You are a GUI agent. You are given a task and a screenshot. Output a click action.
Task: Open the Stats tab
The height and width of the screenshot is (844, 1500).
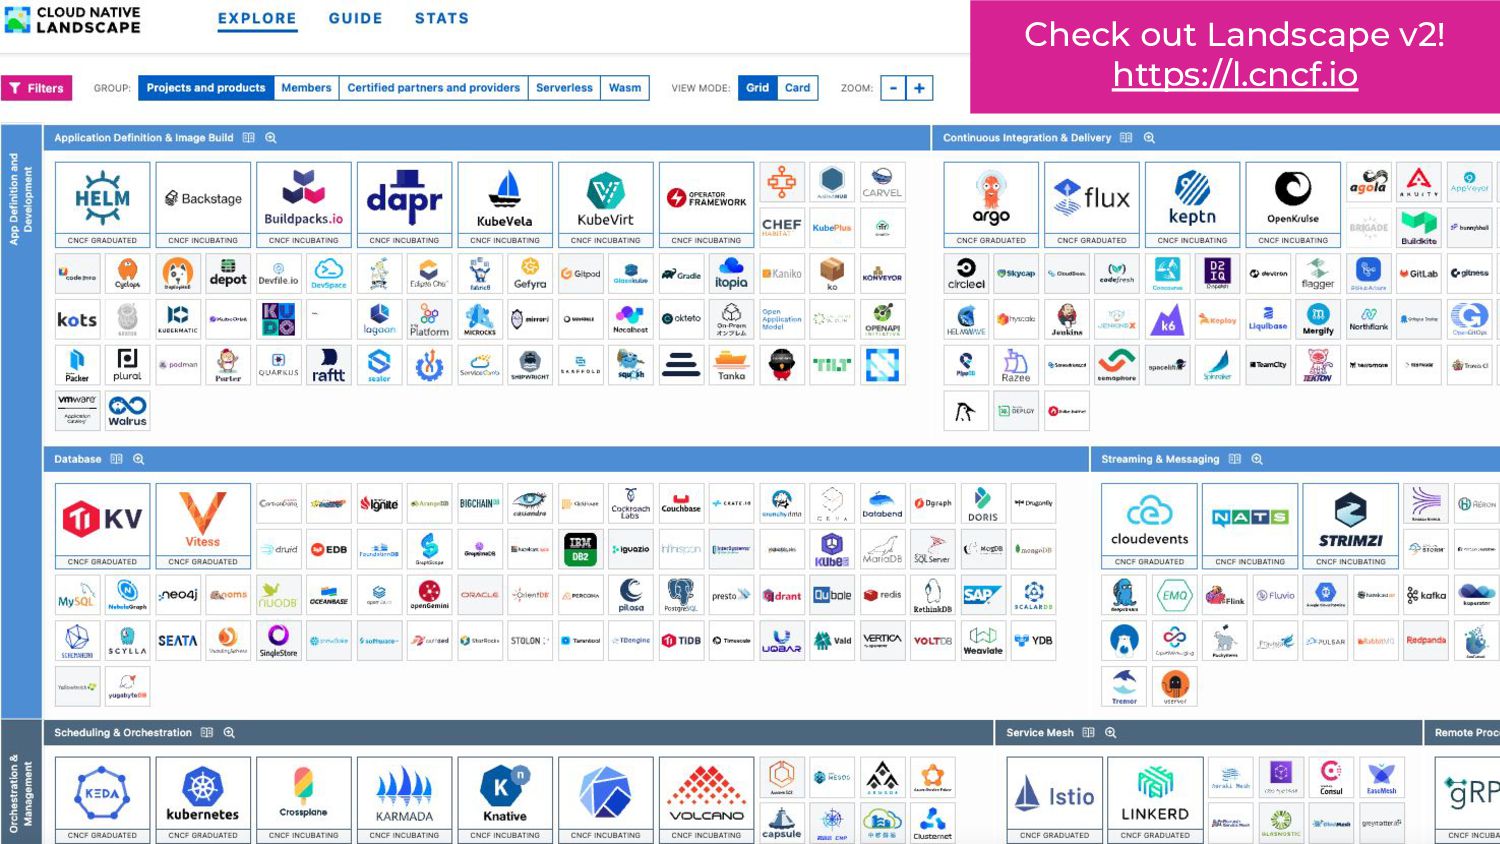[x=442, y=18]
